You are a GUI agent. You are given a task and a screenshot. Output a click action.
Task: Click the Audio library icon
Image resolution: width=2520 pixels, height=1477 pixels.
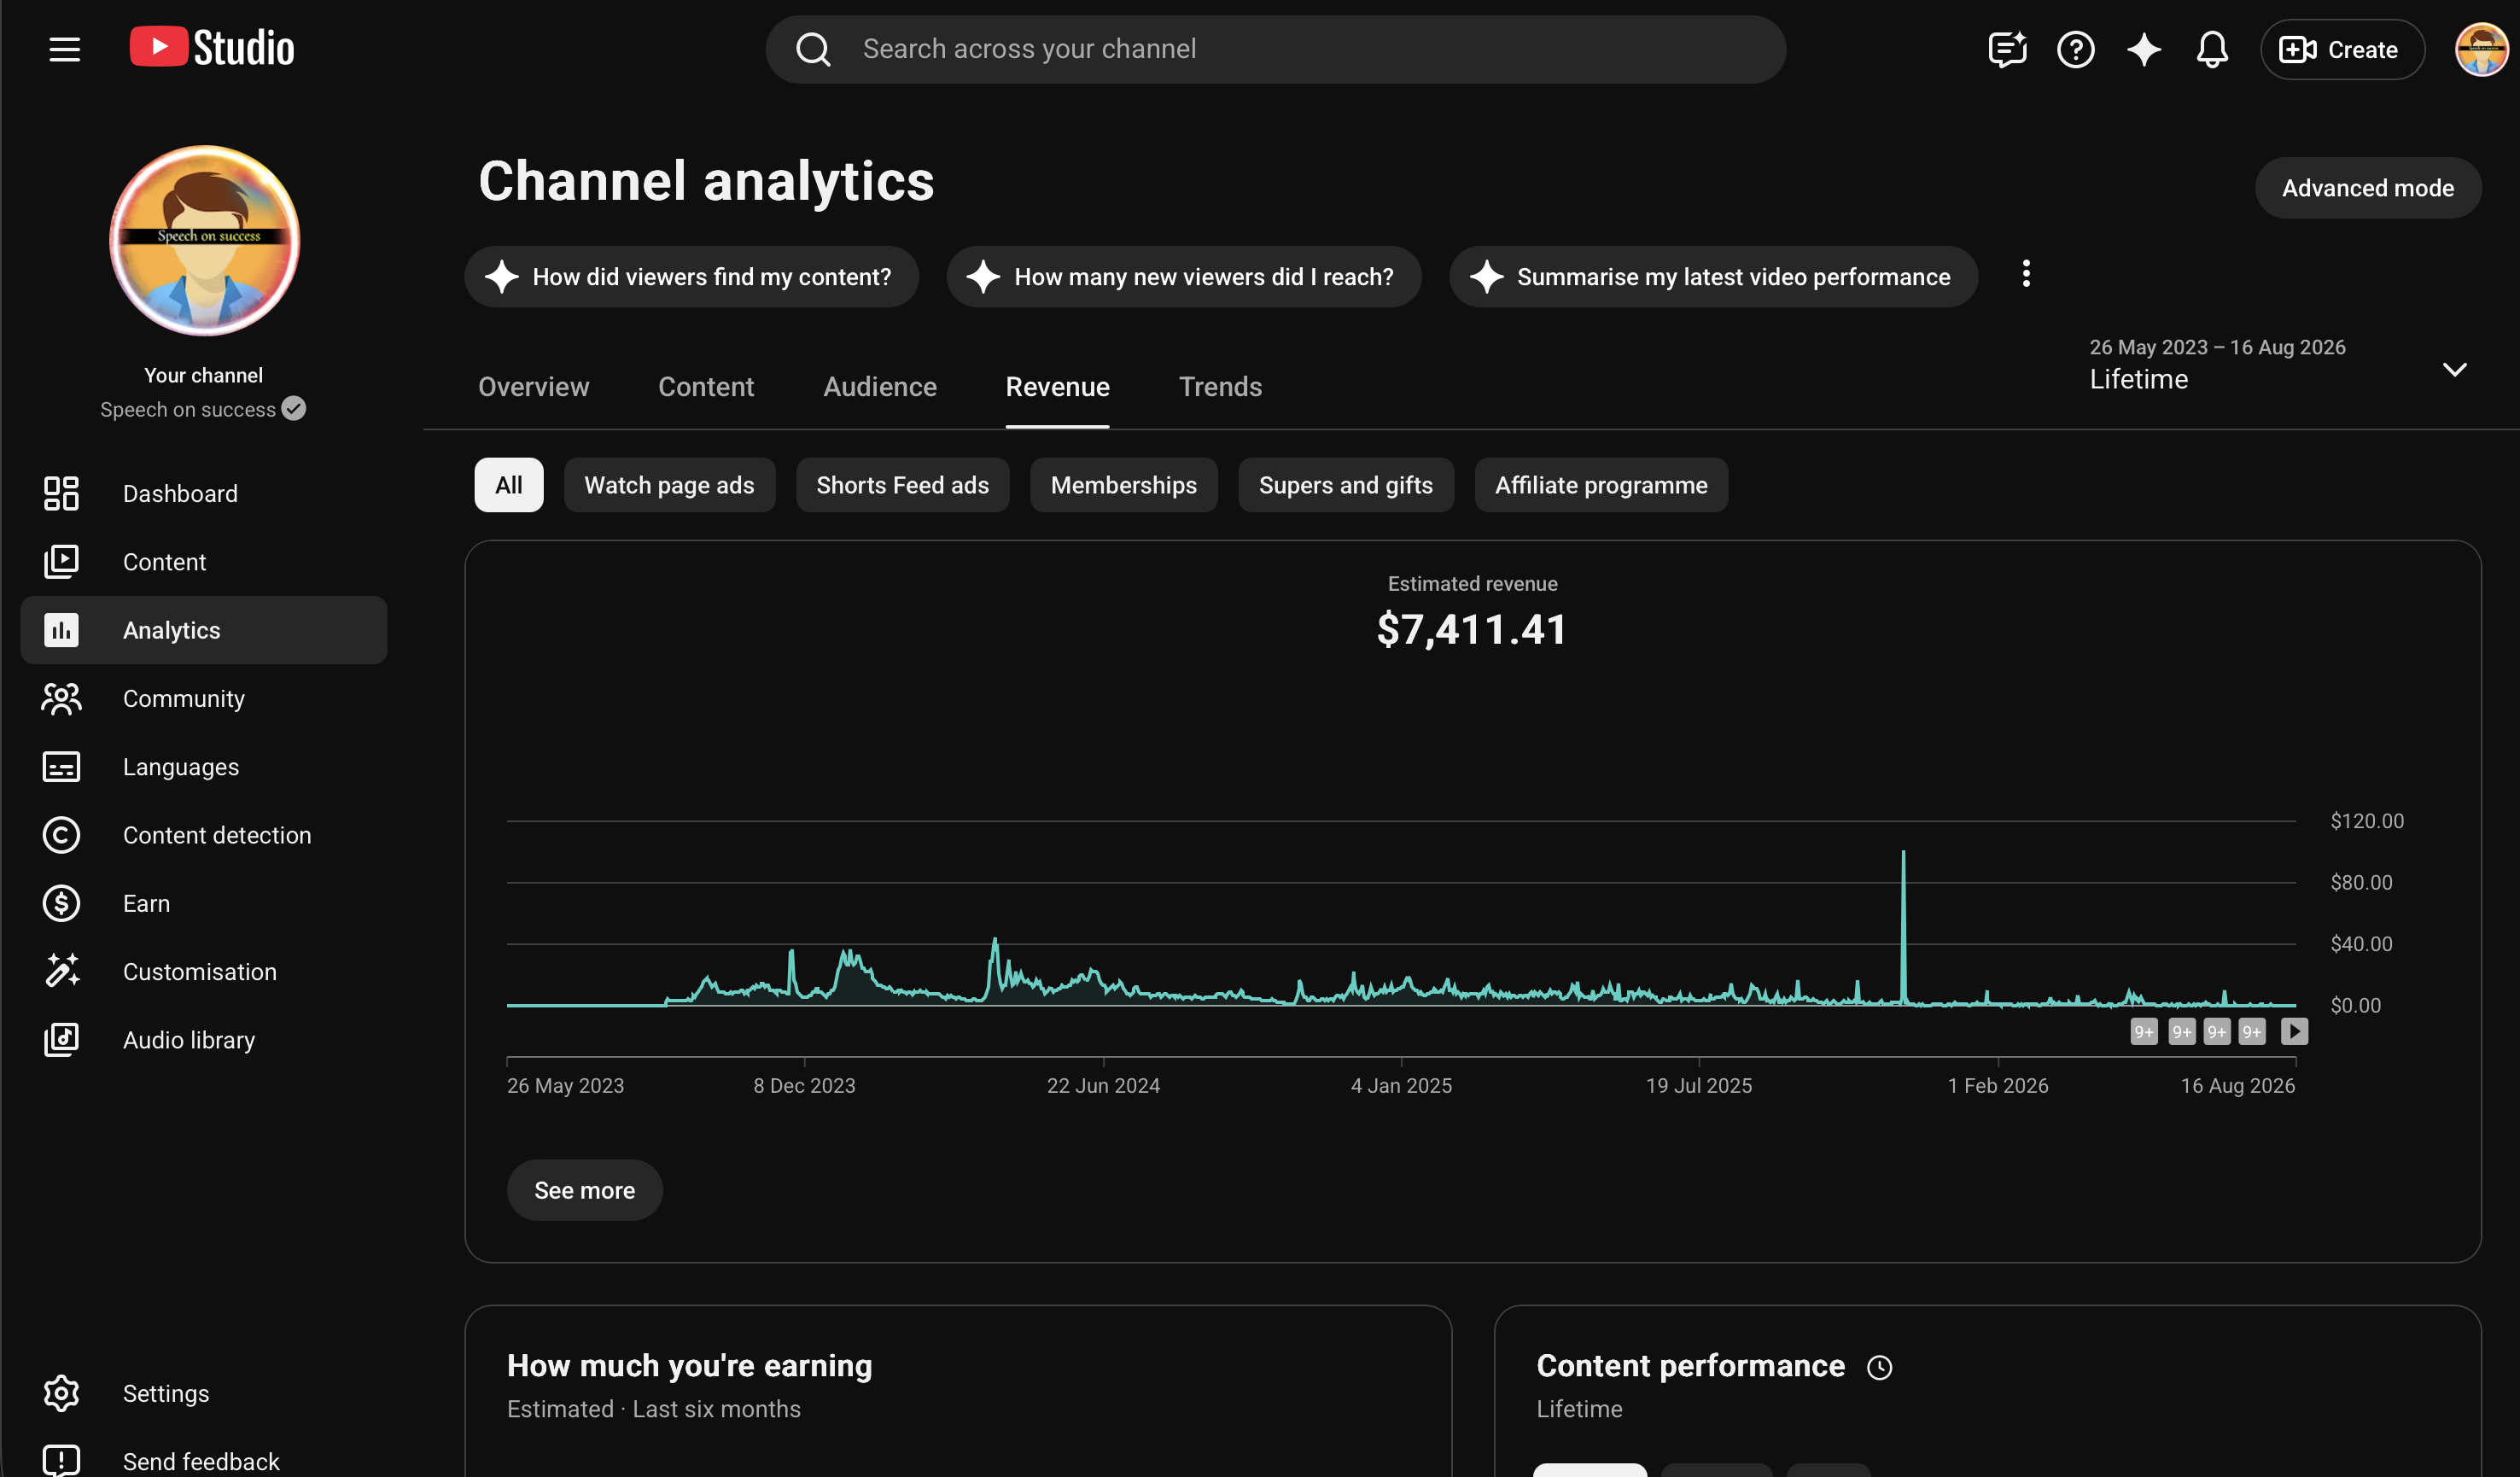point(61,1040)
